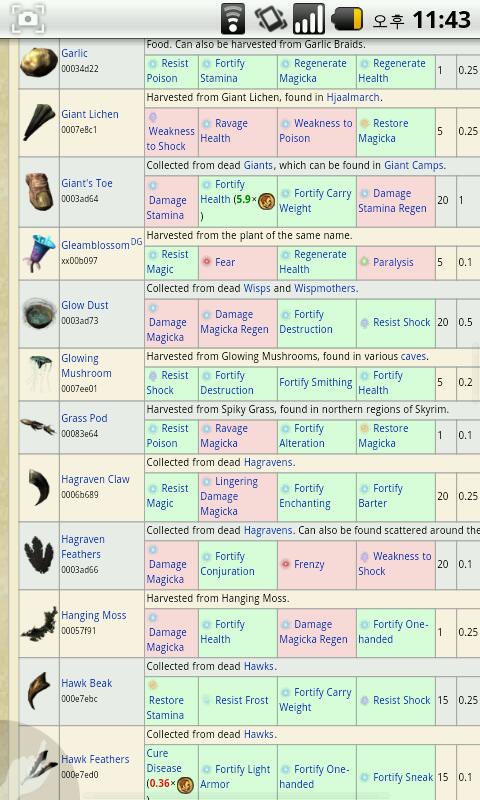Tap the Glow Dust bowl icon
The width and height of the screenshot is (480, 800).
coord(39,313)
